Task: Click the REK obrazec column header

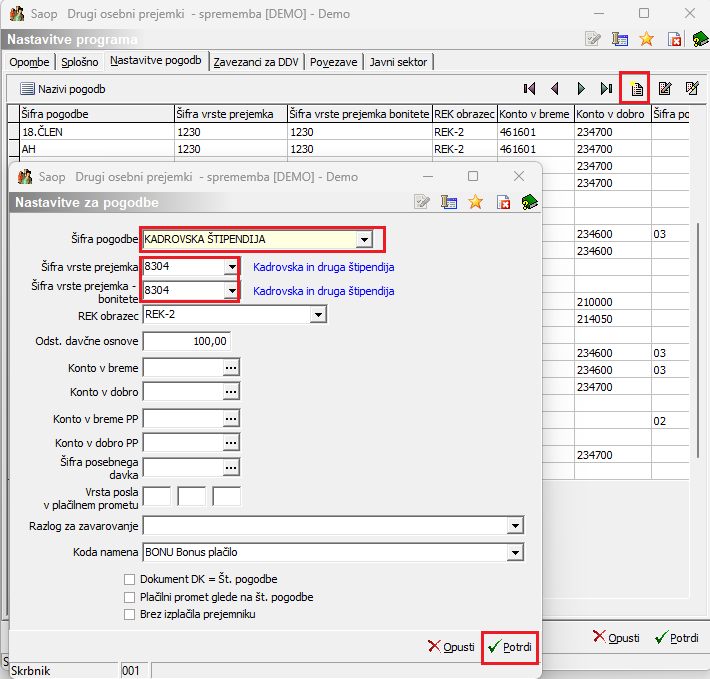Action: tap(465, 114)
